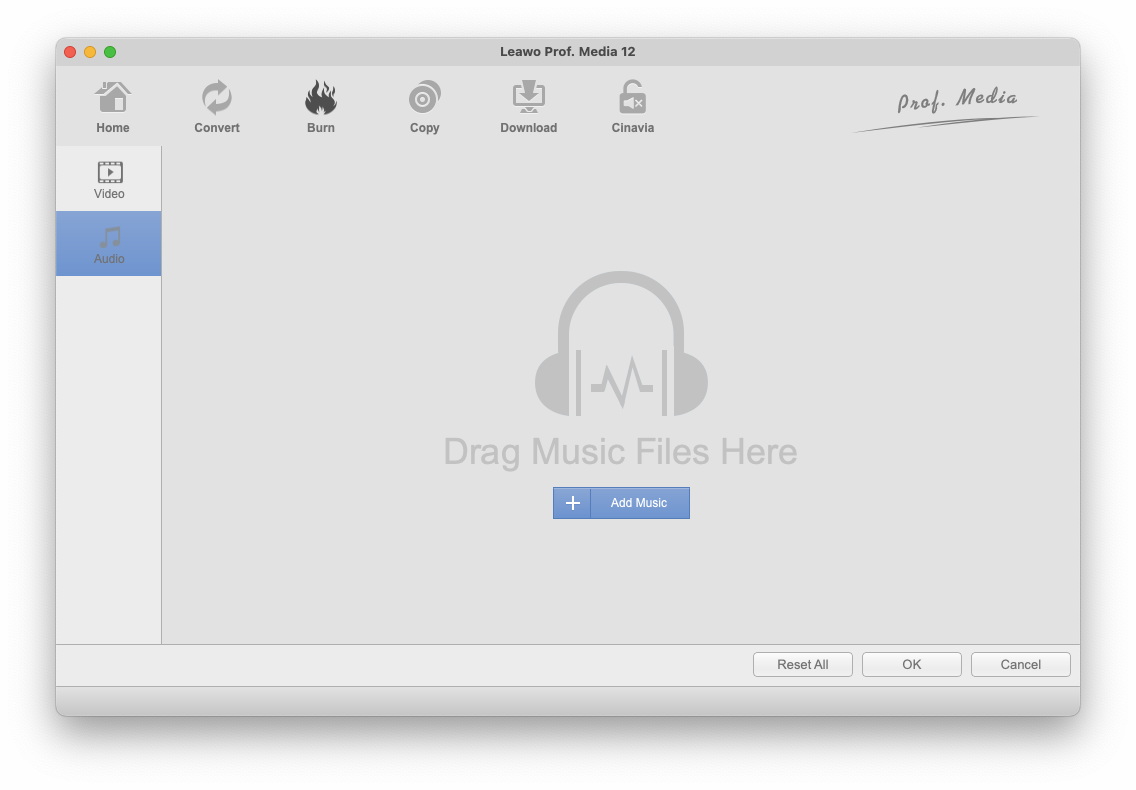Screen dimensions: 1136x790
Task: Click the plus icon beside Add Music
Action: pyautogui.click(x=572, y=503)
